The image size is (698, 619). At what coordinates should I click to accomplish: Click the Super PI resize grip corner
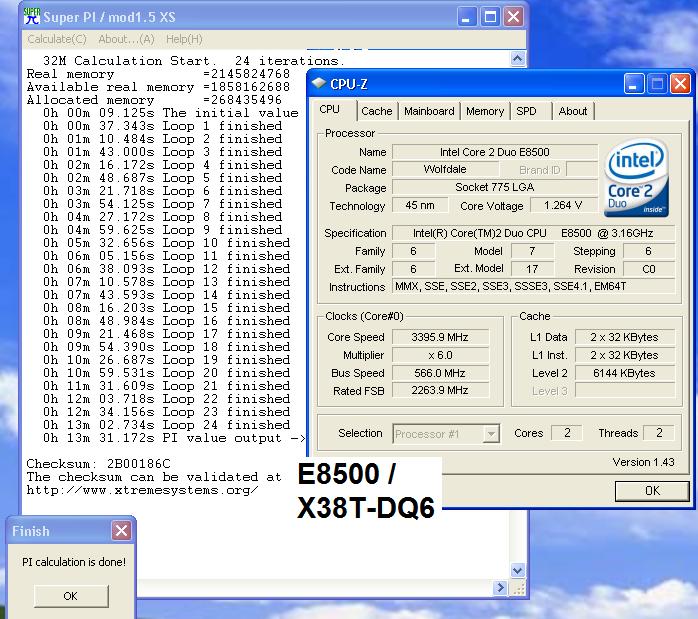click(518, 589)
